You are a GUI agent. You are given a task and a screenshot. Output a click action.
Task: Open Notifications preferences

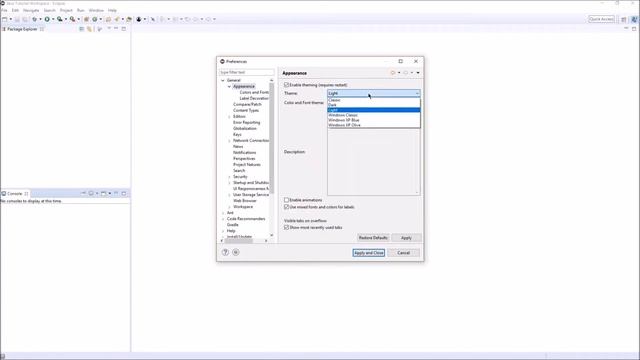(244, 153)
